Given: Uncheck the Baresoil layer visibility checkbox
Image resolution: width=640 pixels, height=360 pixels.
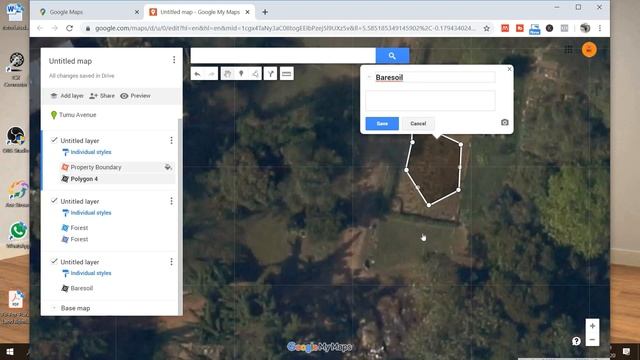Looking at the screenshot, I should tap(54, 261).
